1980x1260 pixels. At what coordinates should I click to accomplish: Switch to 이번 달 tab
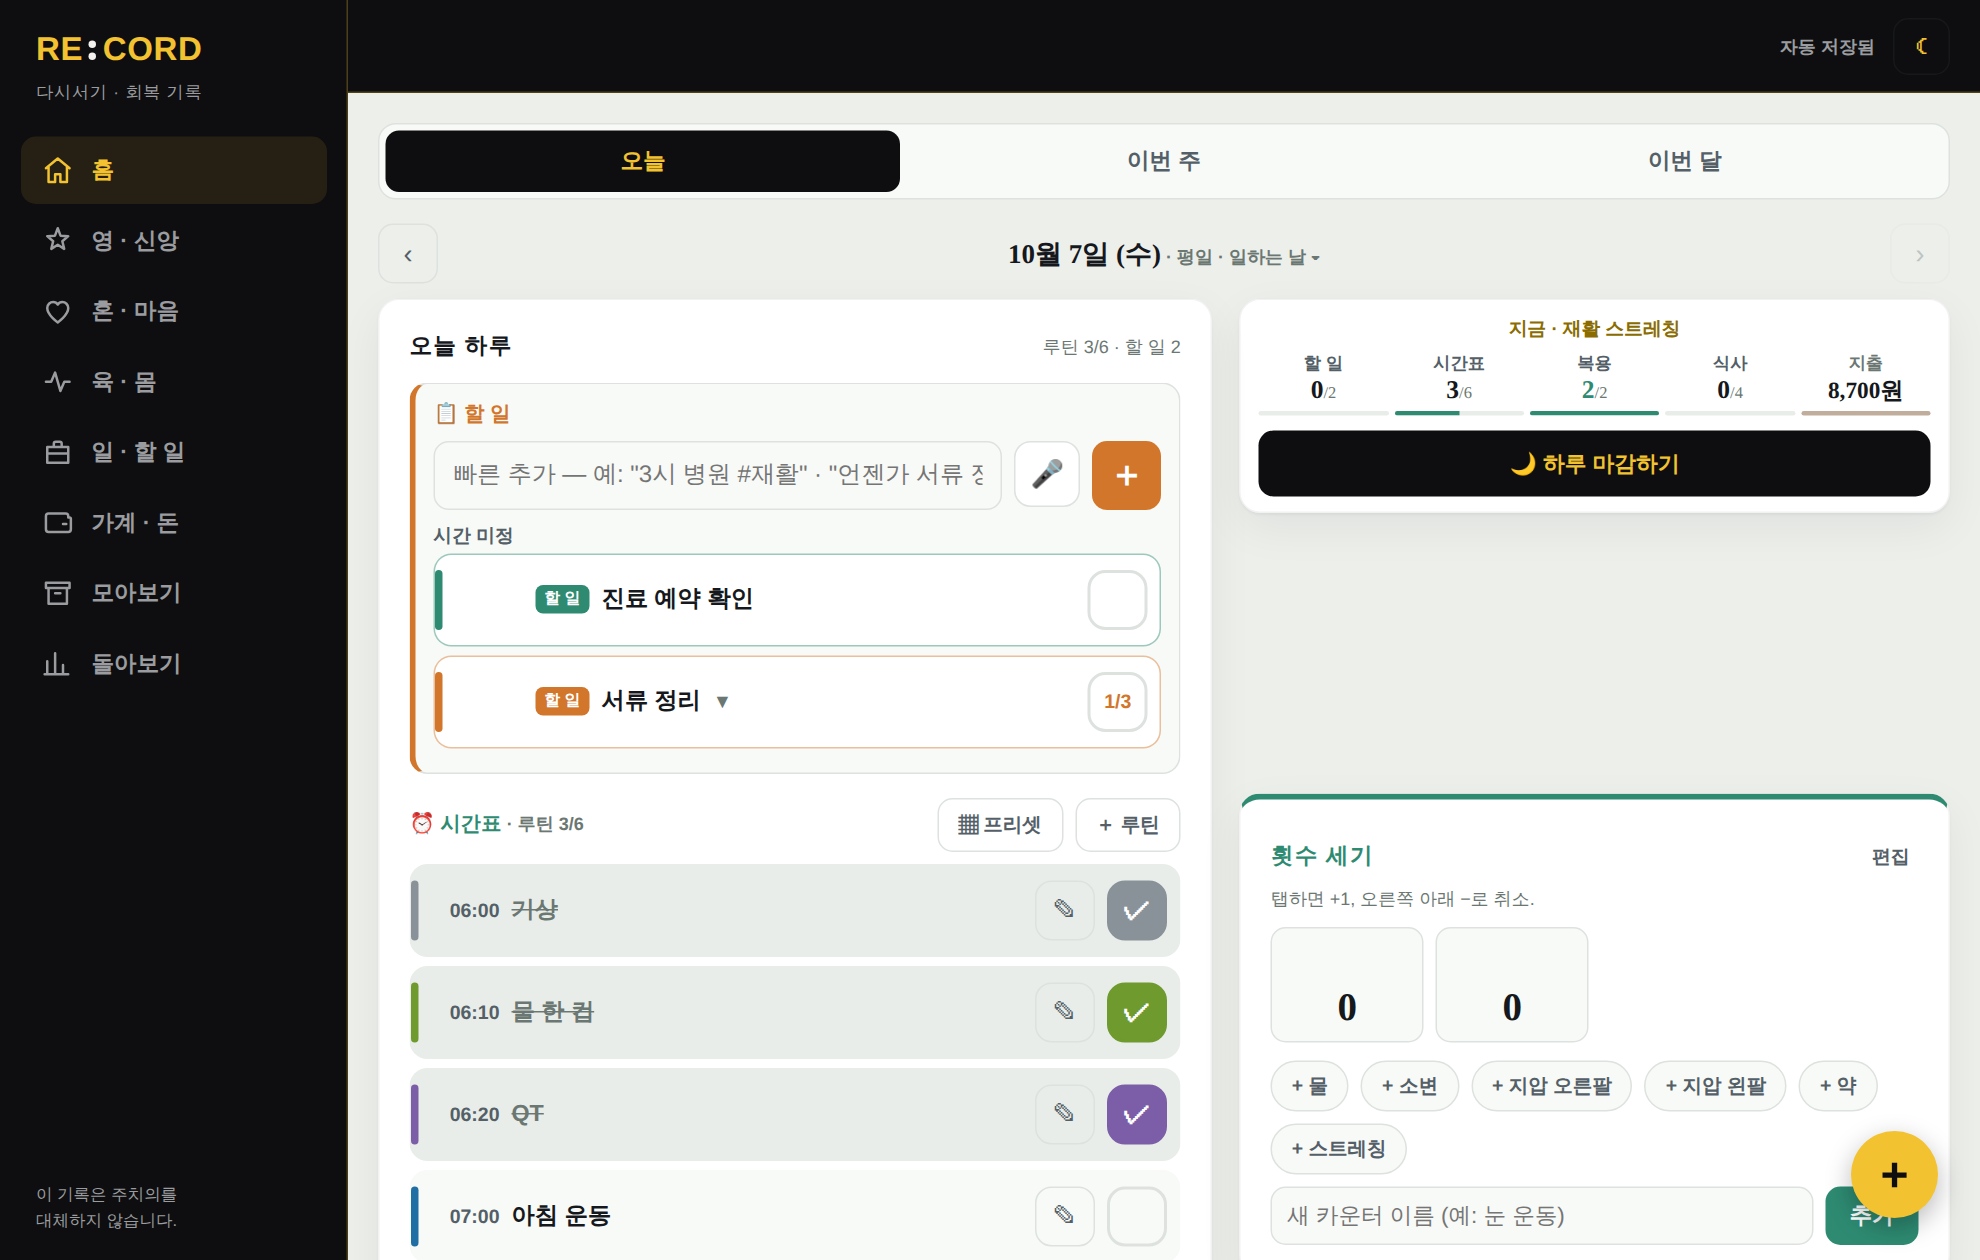pyautogui.click(x=1685, y=161)
